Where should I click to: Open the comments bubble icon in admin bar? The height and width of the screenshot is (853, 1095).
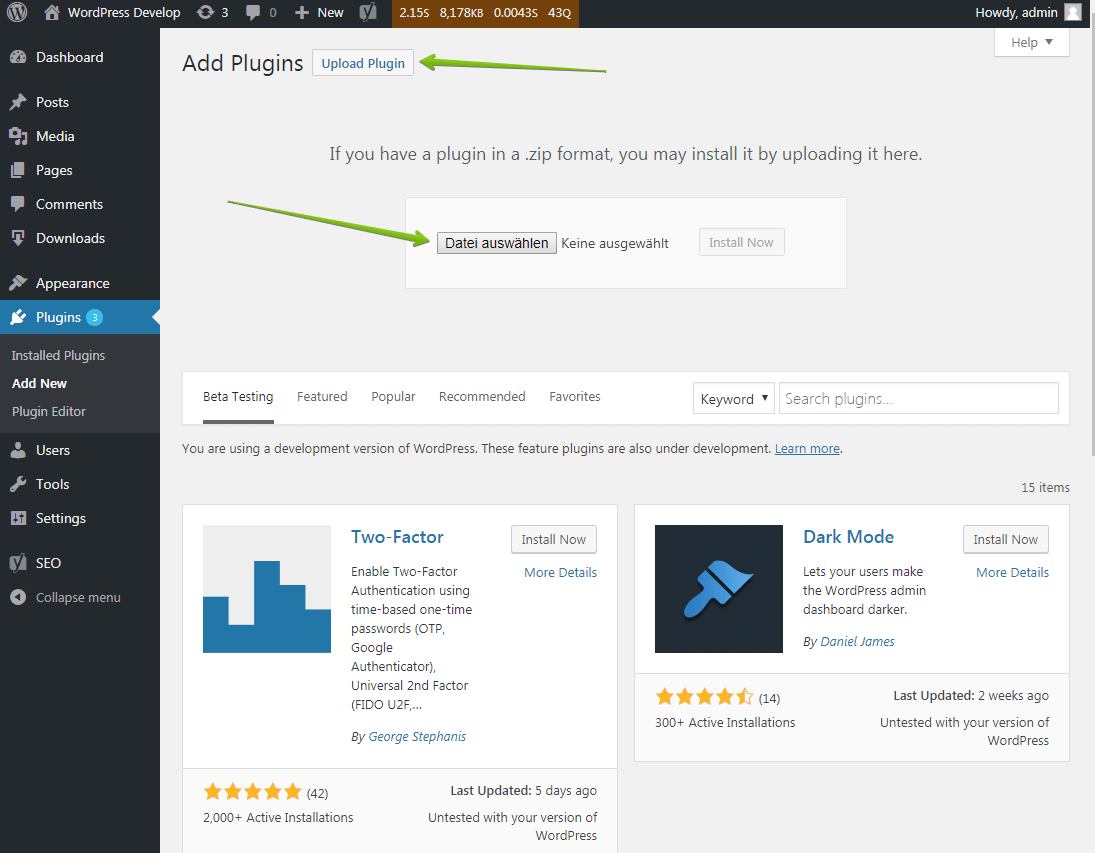253,13
